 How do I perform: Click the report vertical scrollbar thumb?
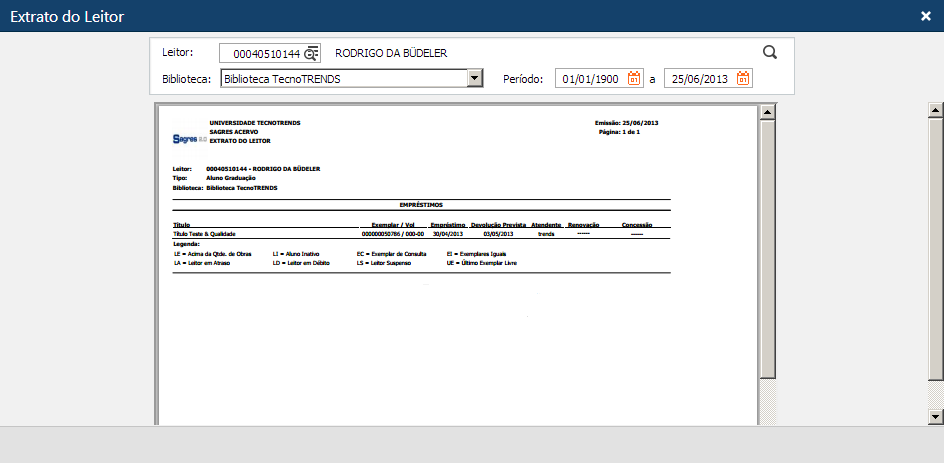click(767, 250)
